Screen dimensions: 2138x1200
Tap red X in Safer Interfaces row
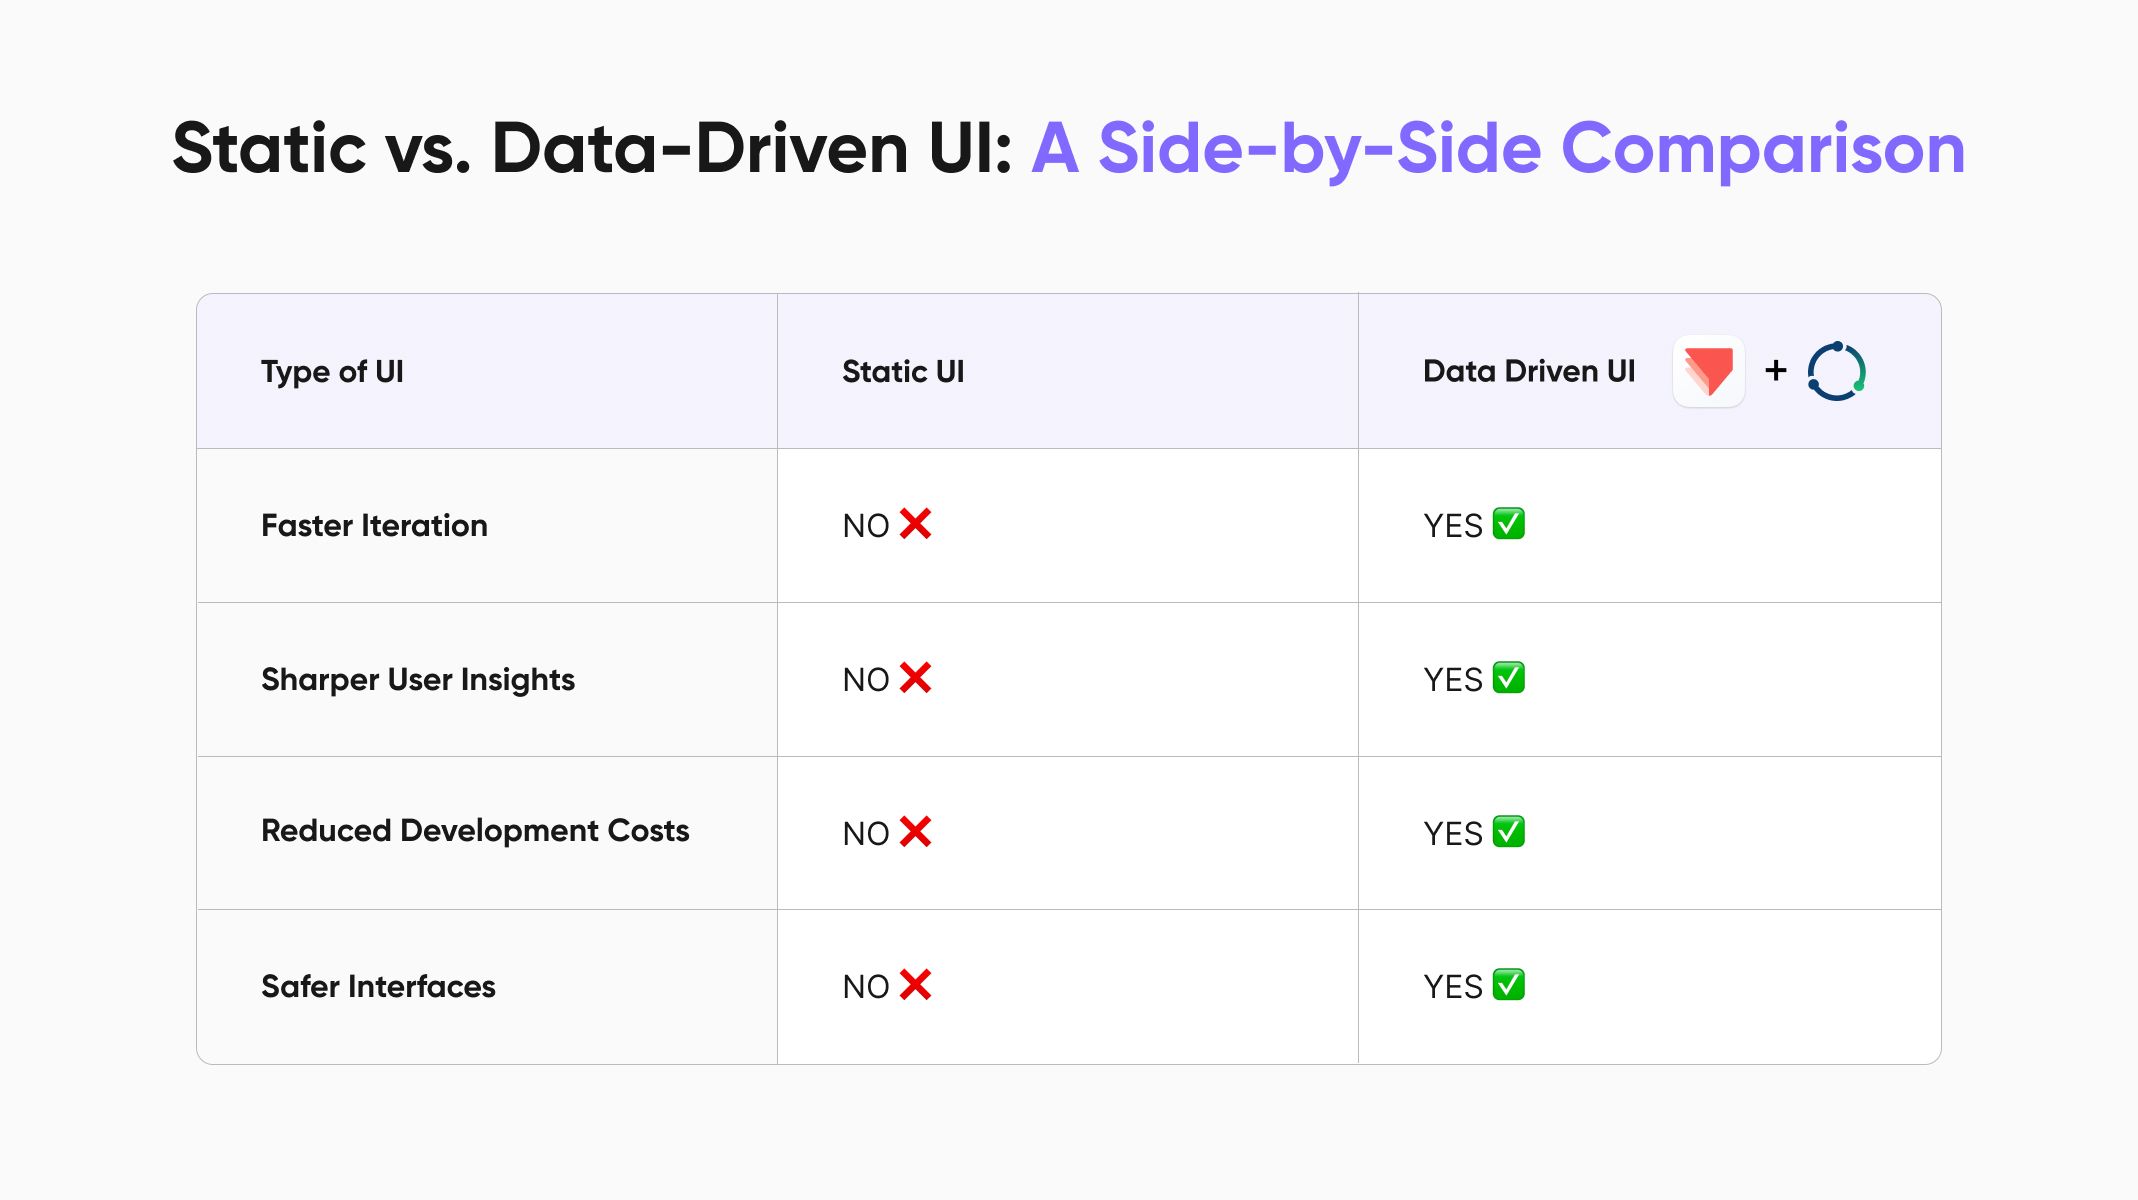pyautogui.click(x=915, y=985)
